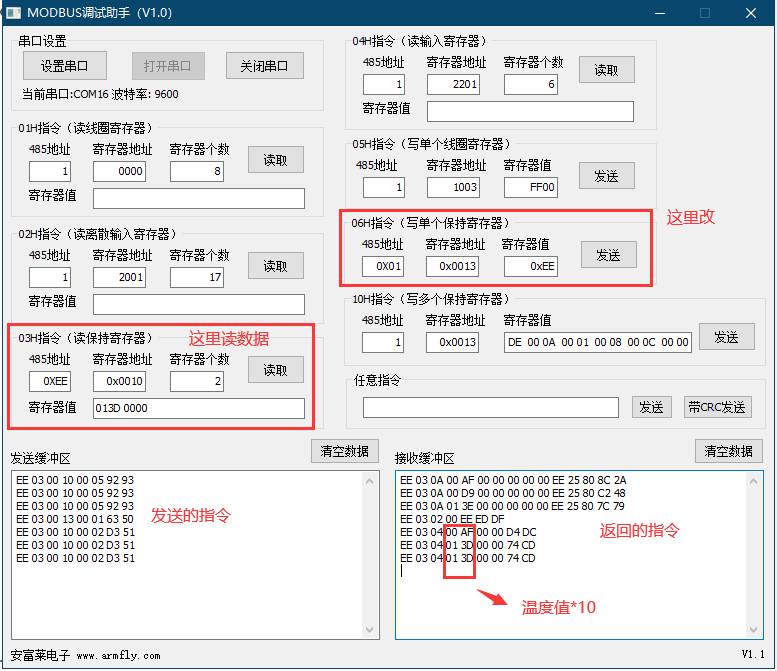Click 发送 in the 05H指令 group
Viewport: 777px width, 671px height.
tap(607, 175)
